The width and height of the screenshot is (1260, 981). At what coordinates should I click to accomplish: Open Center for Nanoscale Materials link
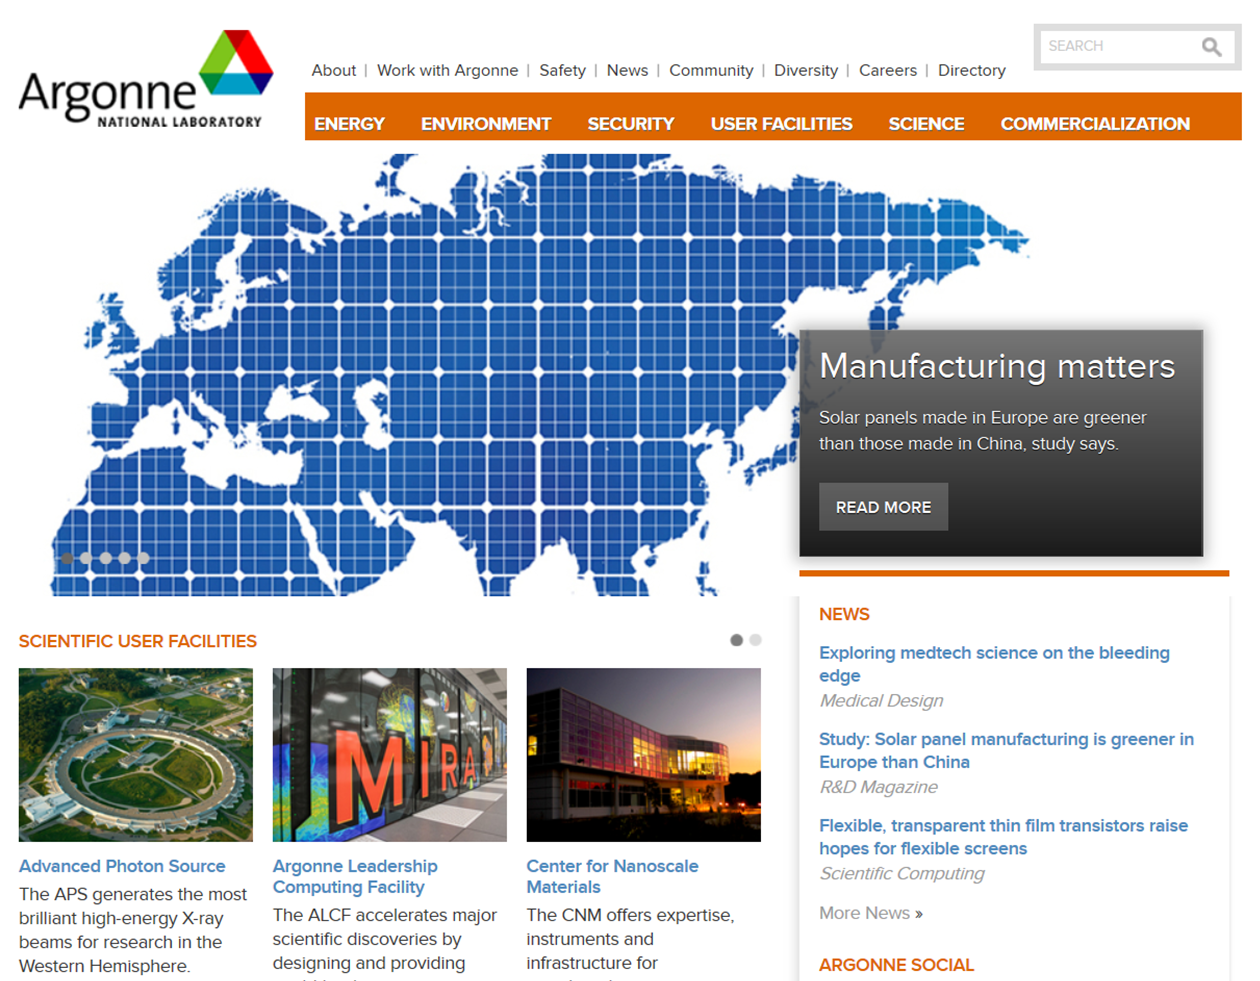tap(612, 876)
